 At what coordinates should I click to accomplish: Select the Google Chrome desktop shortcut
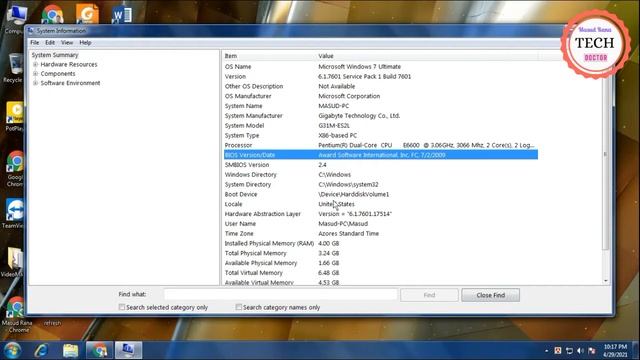15,169
